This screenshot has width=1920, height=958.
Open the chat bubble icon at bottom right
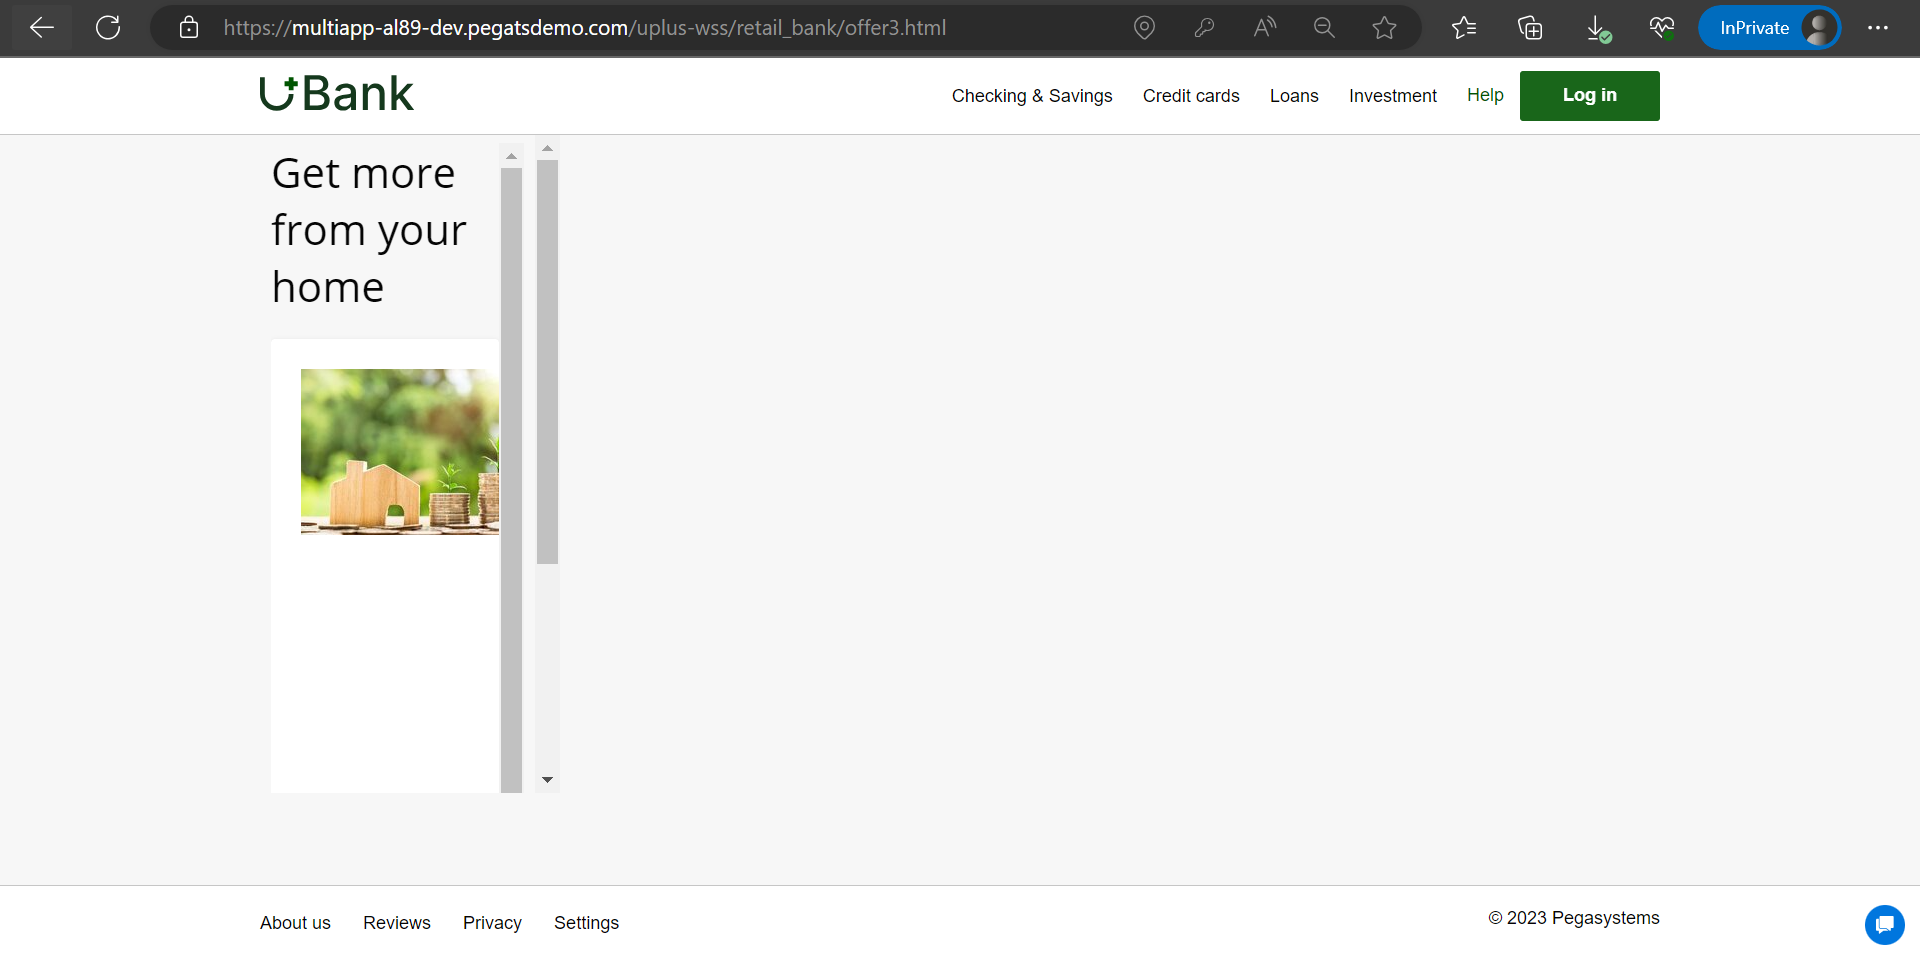[1885, 925]
